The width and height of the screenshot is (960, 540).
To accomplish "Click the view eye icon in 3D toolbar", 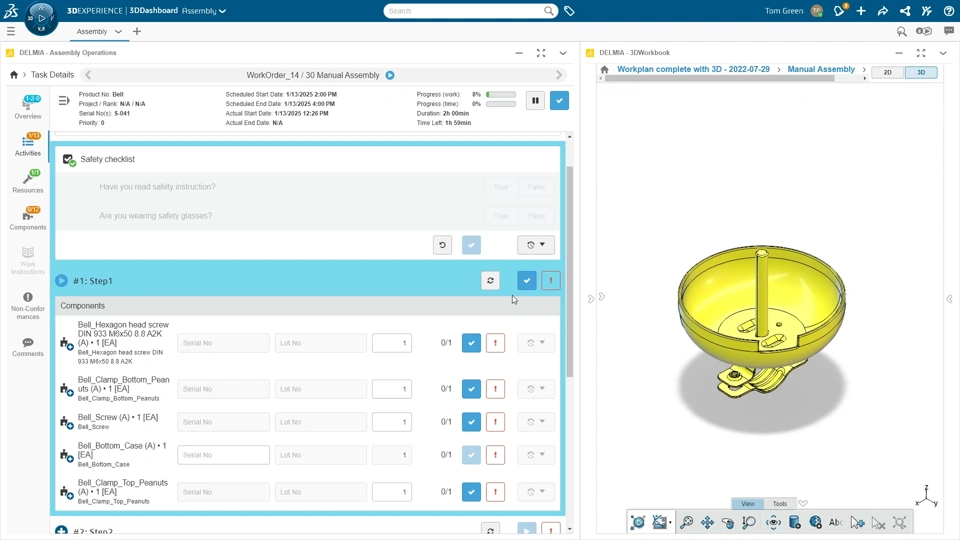I will (773, 522).
